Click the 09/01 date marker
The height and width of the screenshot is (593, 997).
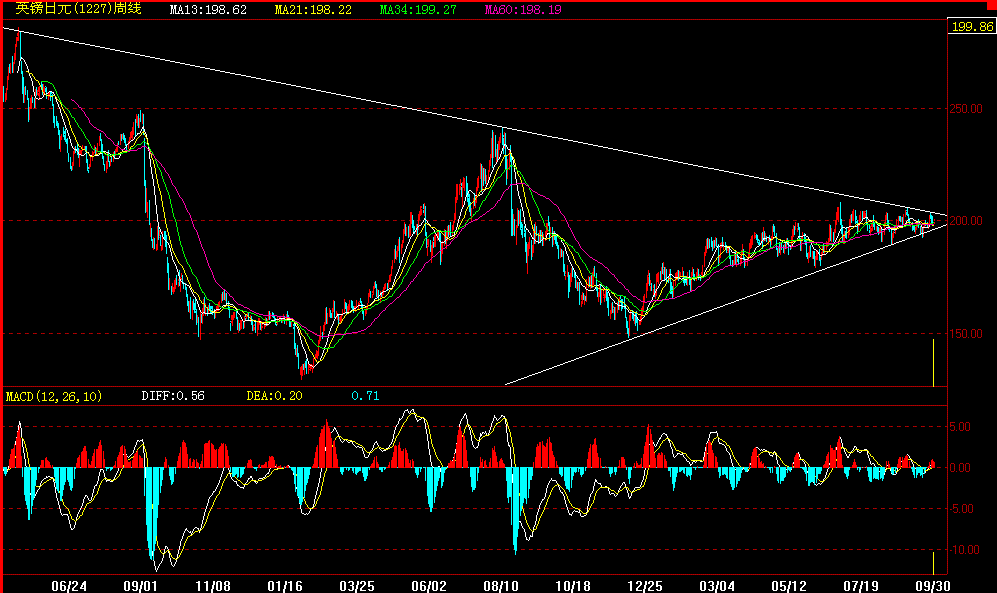point(141,585)
